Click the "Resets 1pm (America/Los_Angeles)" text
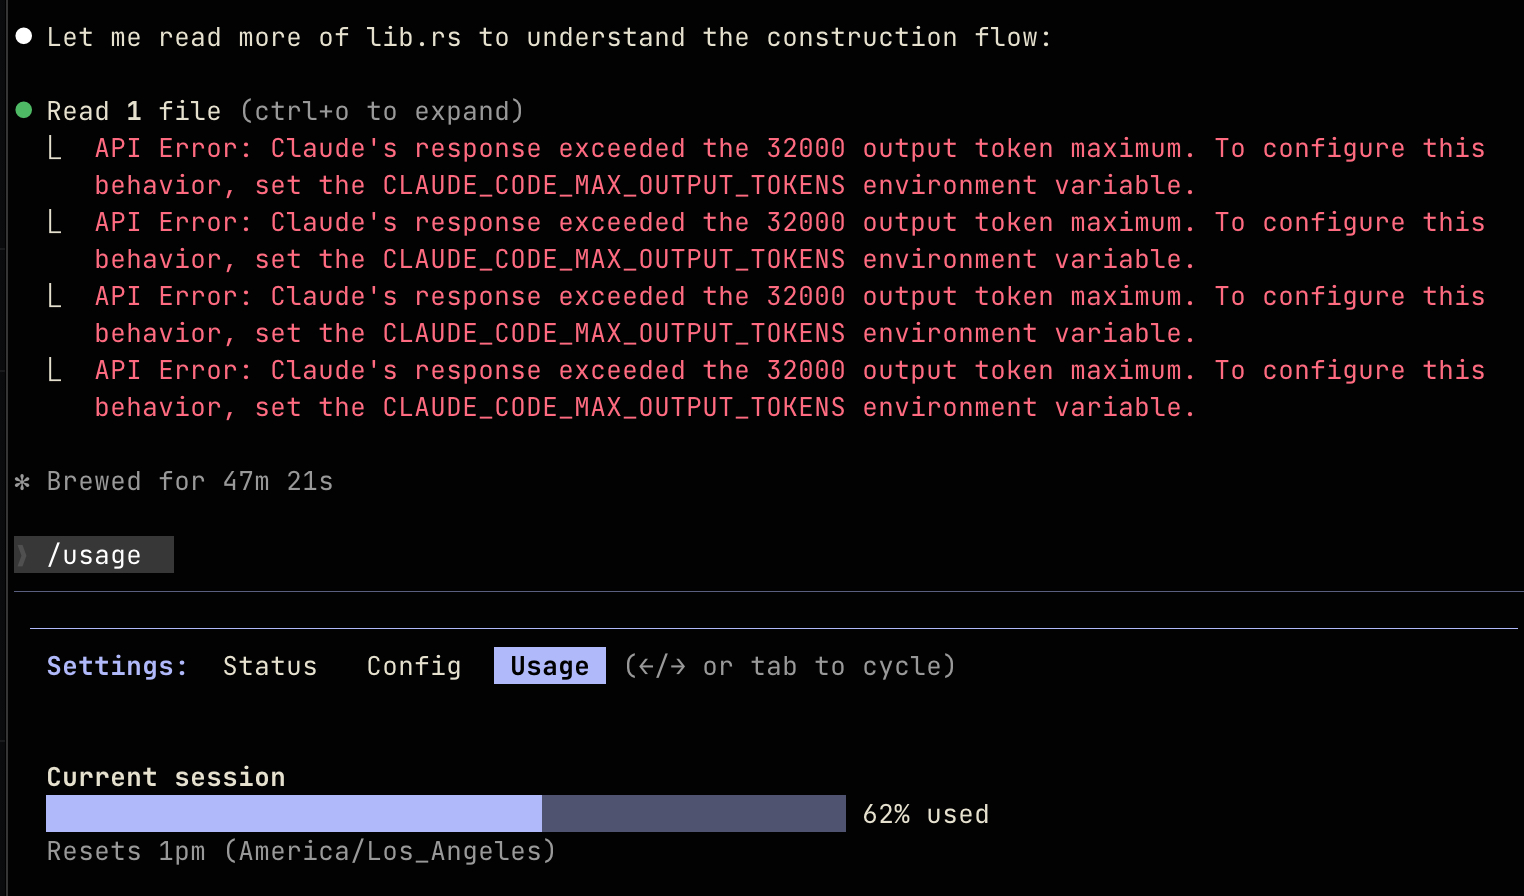Screen dimensions: 1524x896 coord(300,851)
